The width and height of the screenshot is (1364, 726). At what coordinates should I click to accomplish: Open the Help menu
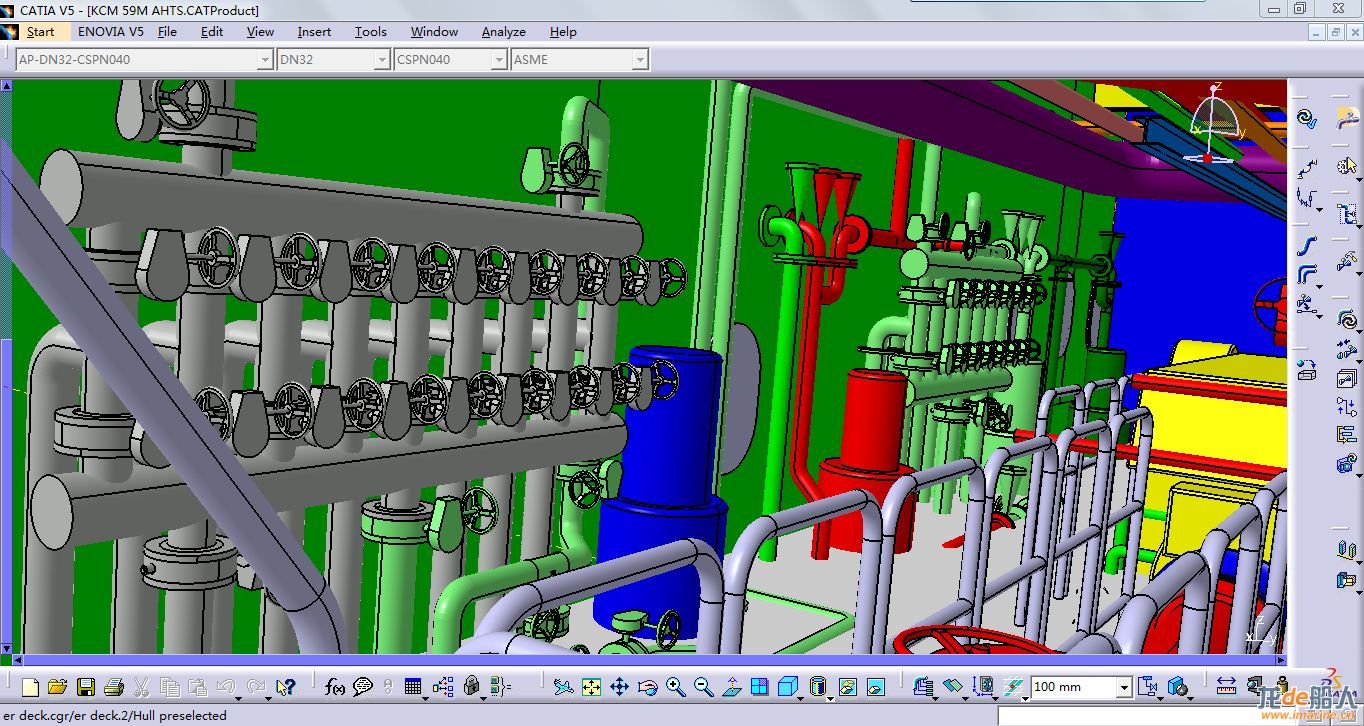[x=563, y=31]
